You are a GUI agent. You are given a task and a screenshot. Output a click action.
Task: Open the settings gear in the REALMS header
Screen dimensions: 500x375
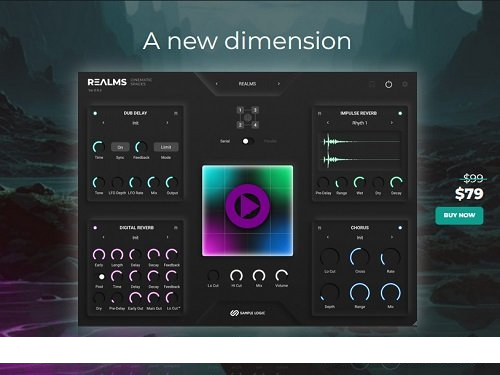pyautogui.click(x=405, y=84)
